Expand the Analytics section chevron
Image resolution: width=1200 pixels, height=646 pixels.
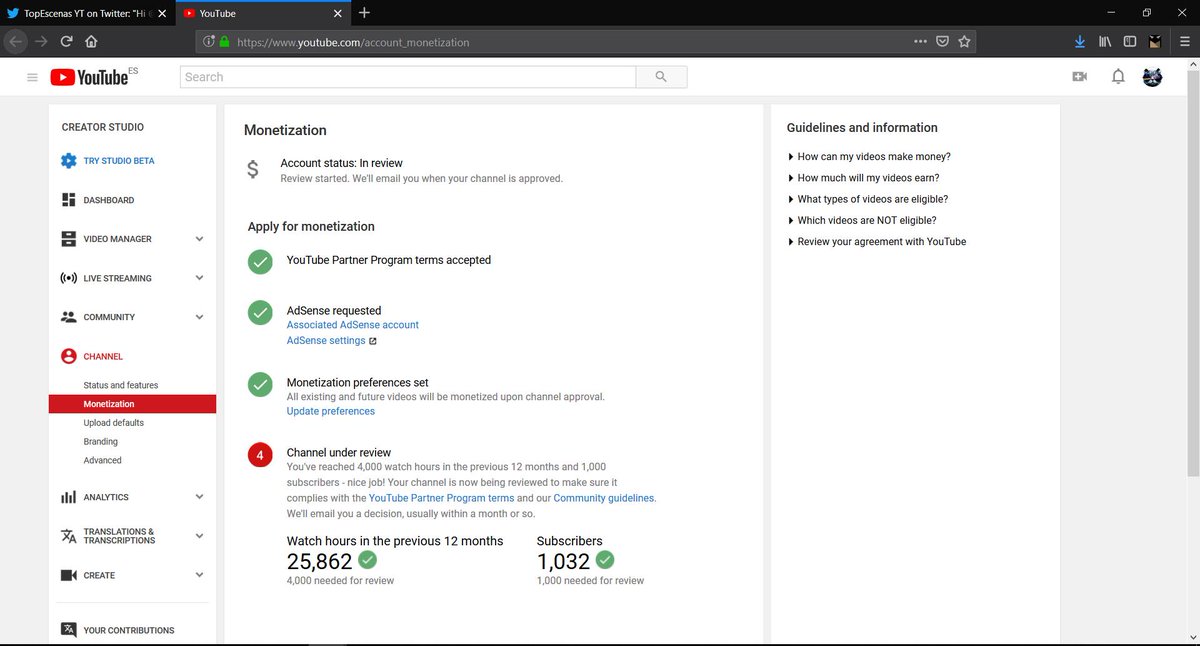point(199,497)
